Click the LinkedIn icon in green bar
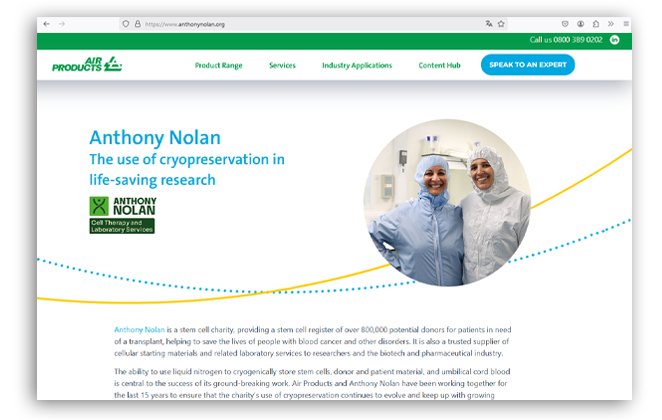The image size is (662, 420). (615, 40)
